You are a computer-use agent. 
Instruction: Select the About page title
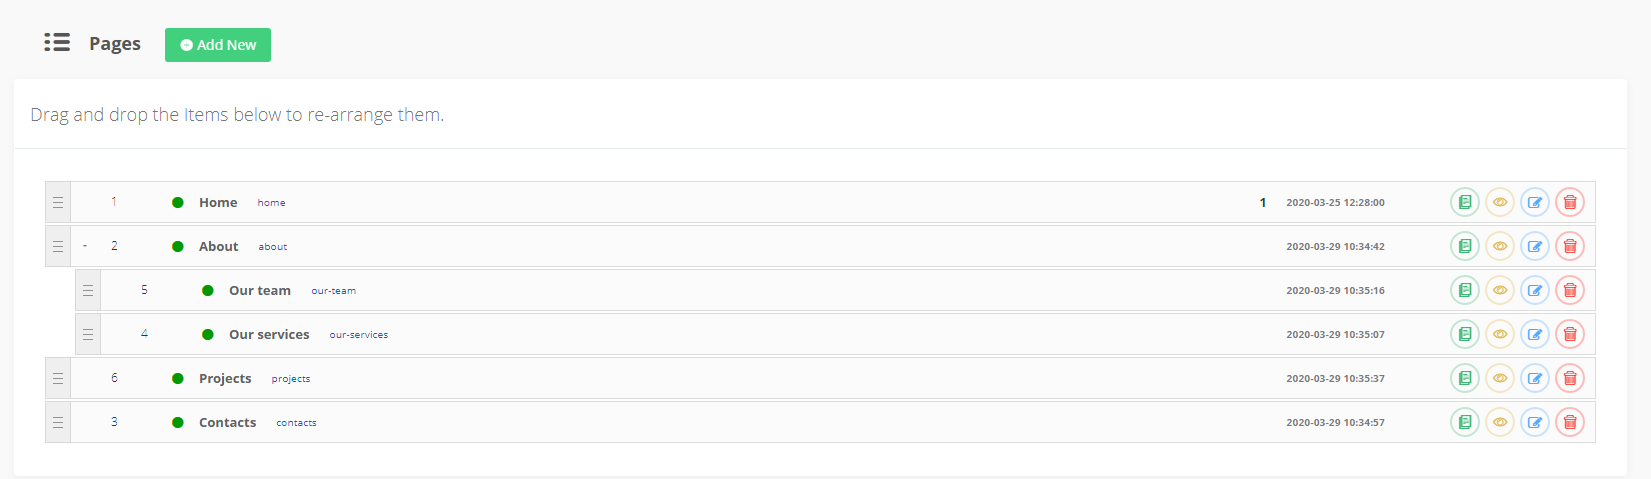click(x=218, y=247)
